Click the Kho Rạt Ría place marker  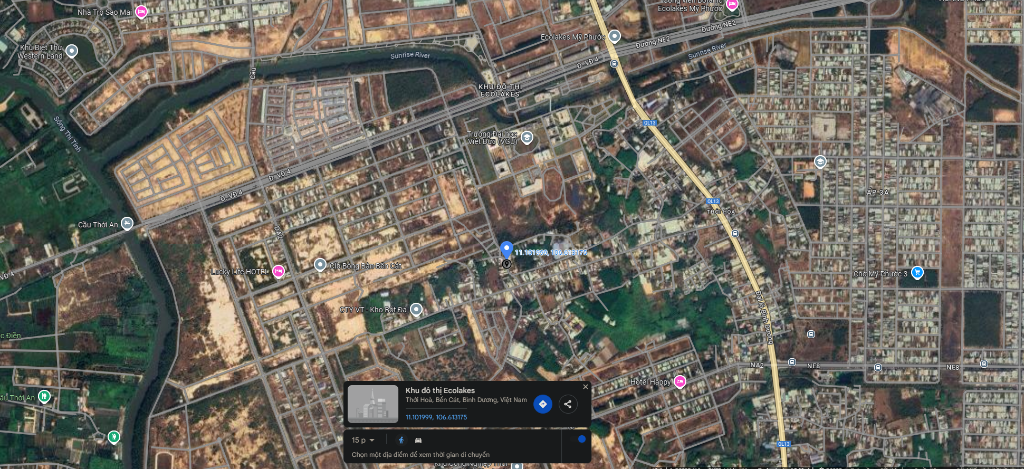[x=417, y=309]
